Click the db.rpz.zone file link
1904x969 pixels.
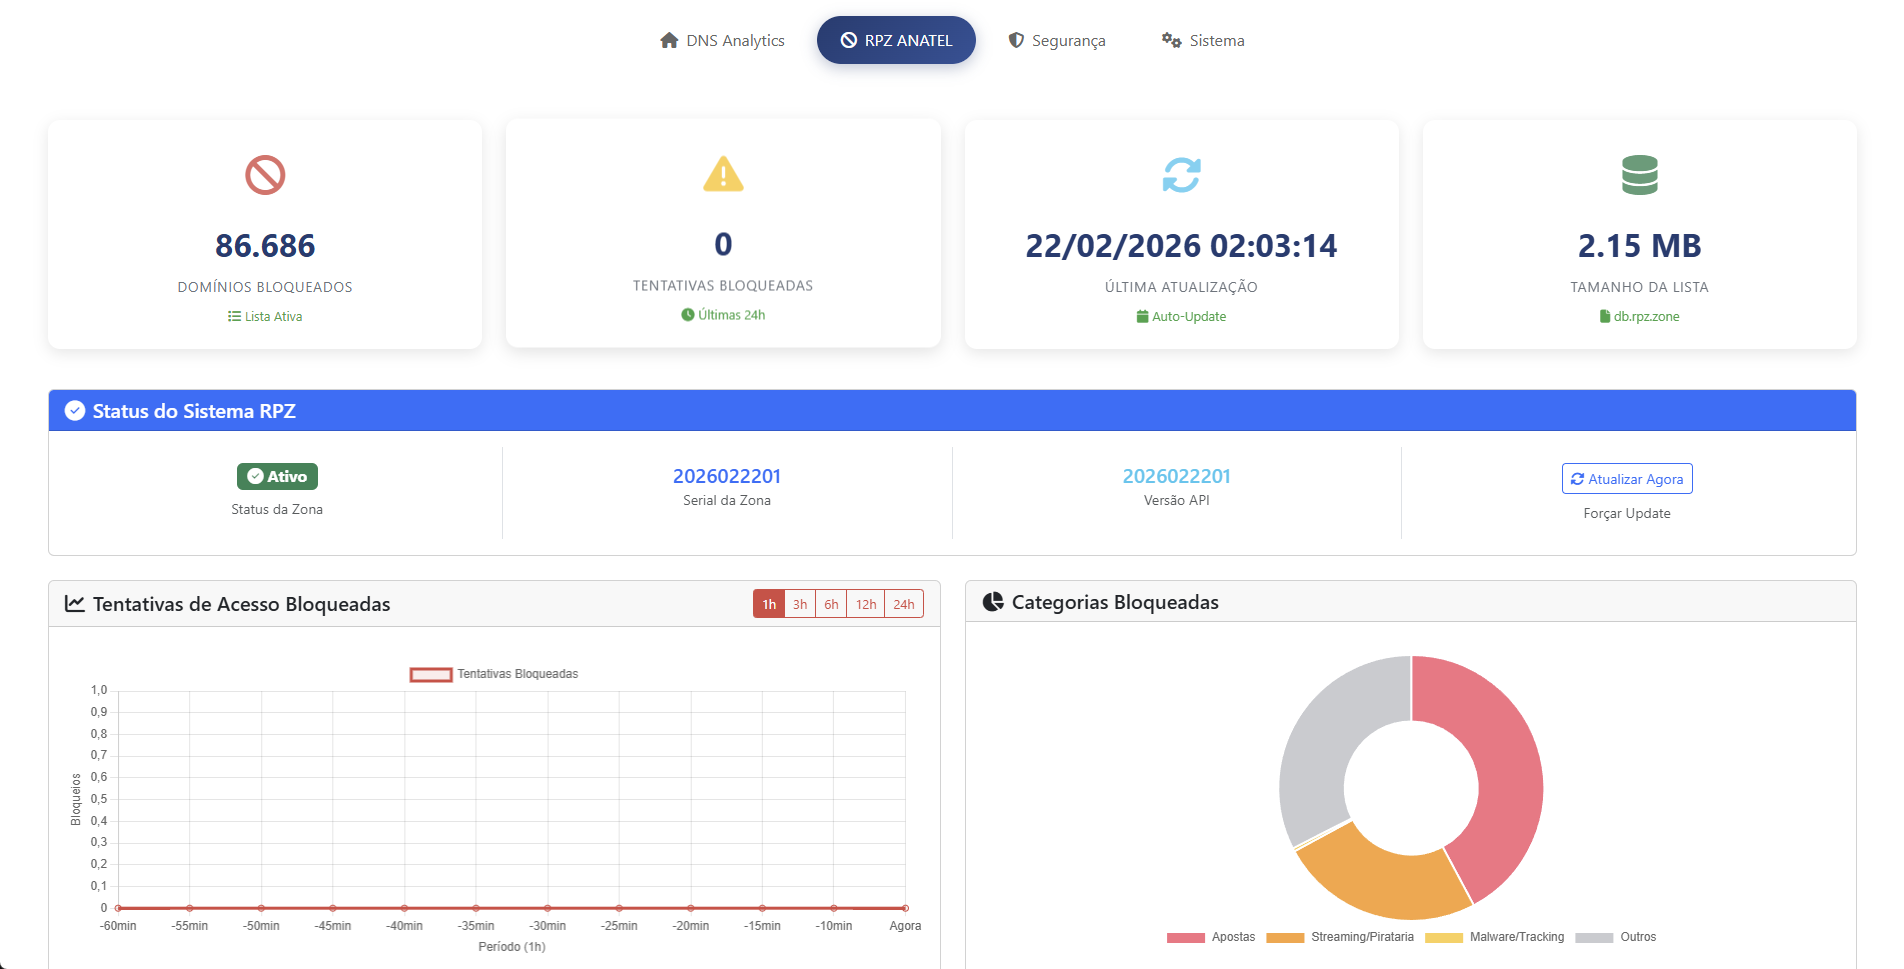click(1640, 317)
